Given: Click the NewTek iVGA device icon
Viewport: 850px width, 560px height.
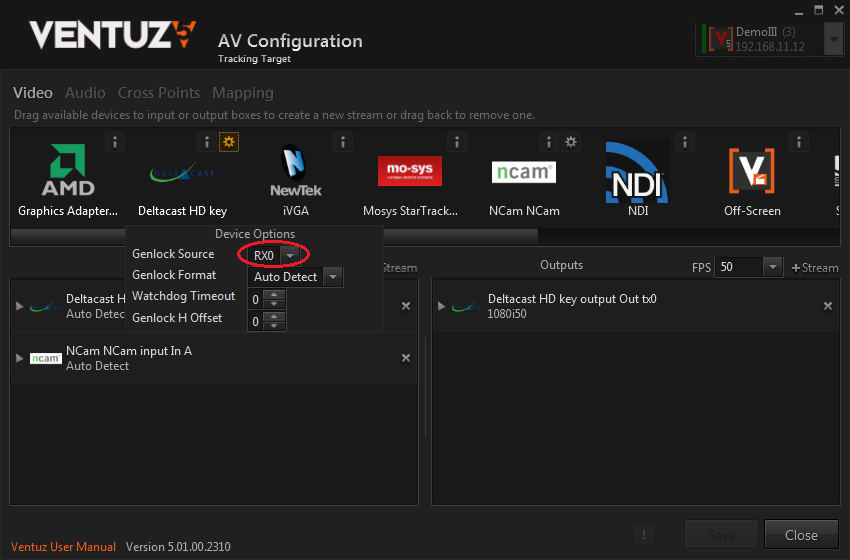Looking at the screenshot, I should (295, 171).
